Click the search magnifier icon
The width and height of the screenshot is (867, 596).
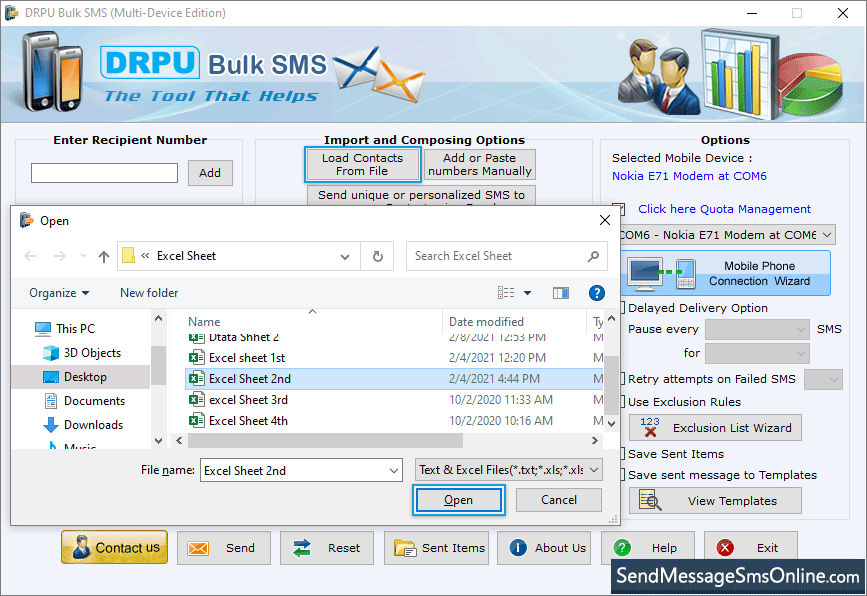[x=593, y=256]
